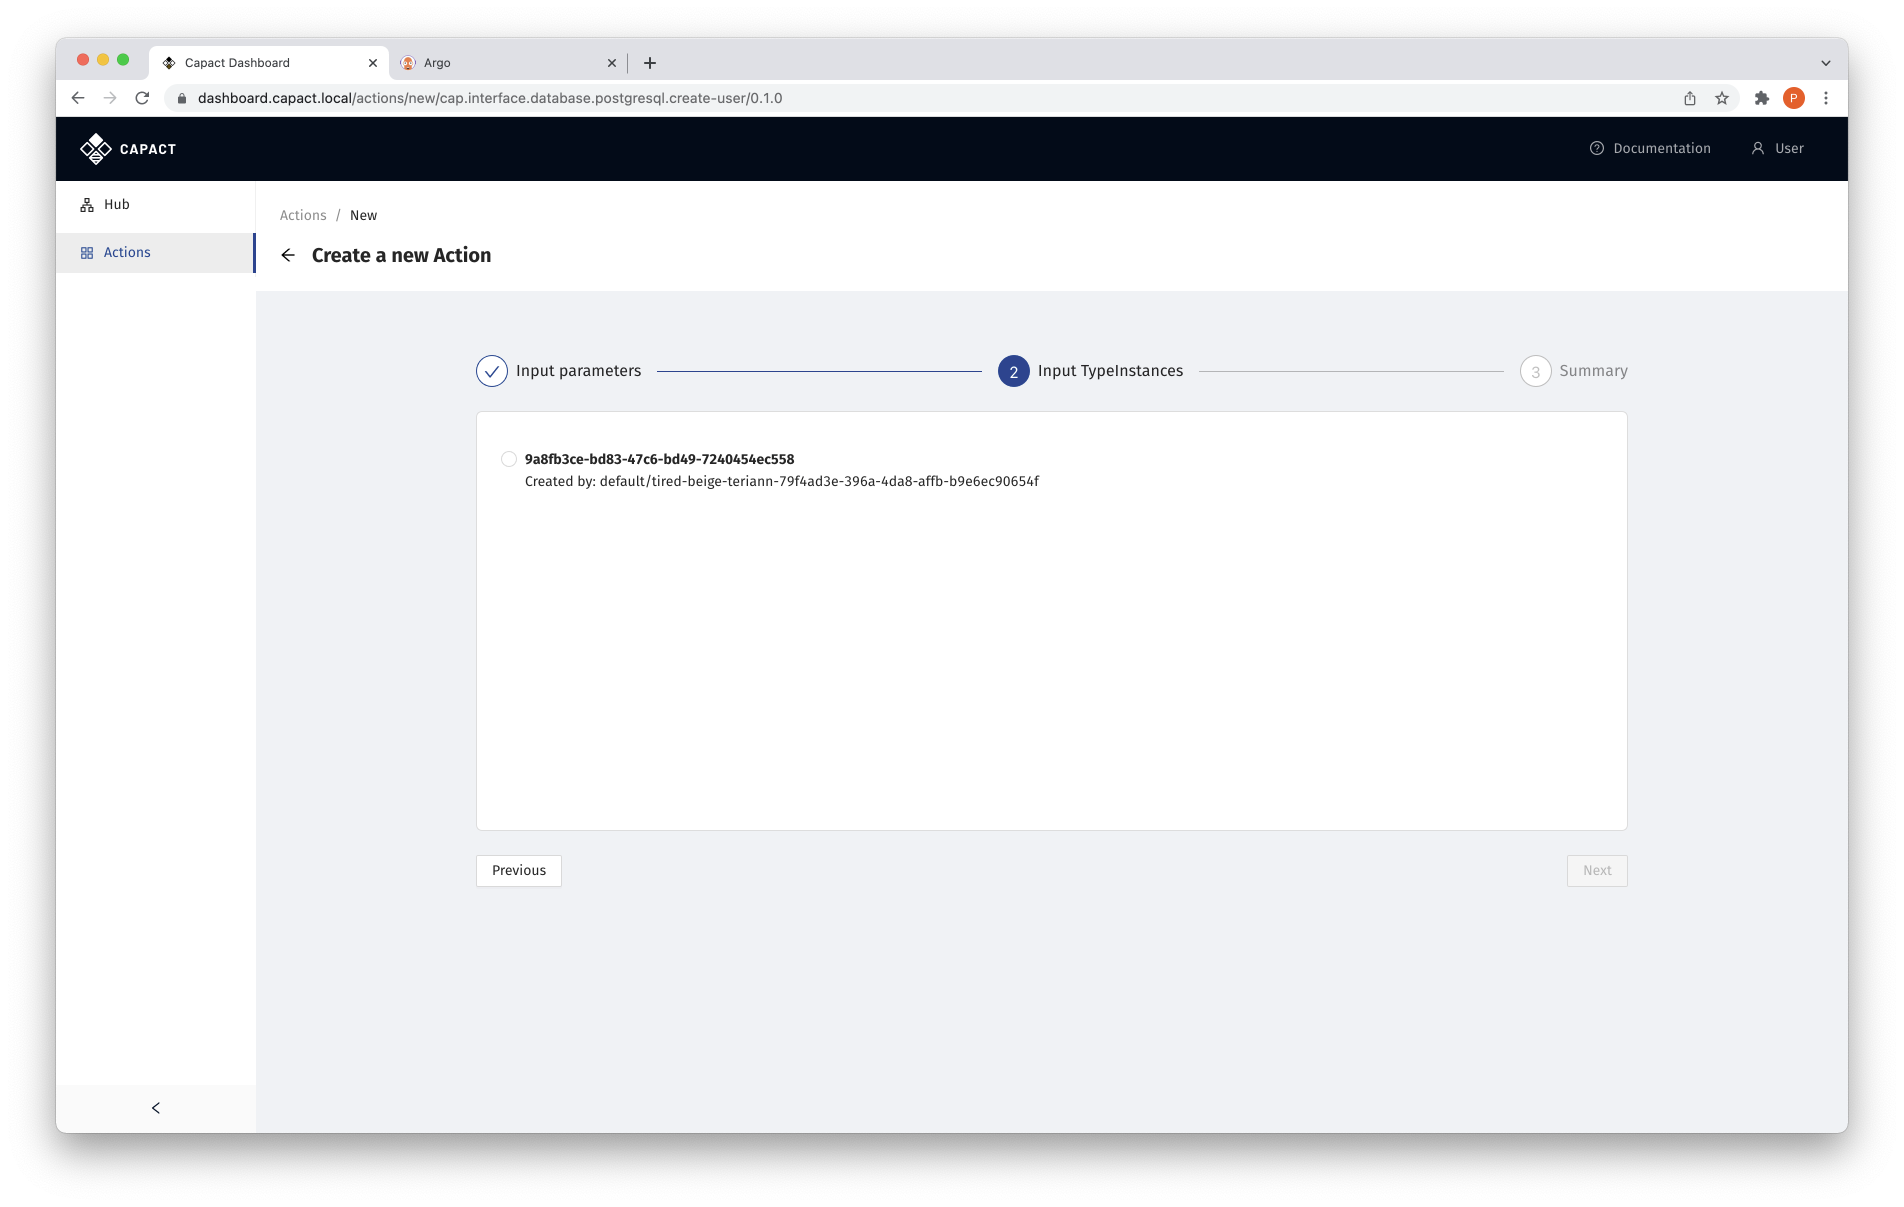
Task: Open the Documentation link
Action: coord(1650,149)
